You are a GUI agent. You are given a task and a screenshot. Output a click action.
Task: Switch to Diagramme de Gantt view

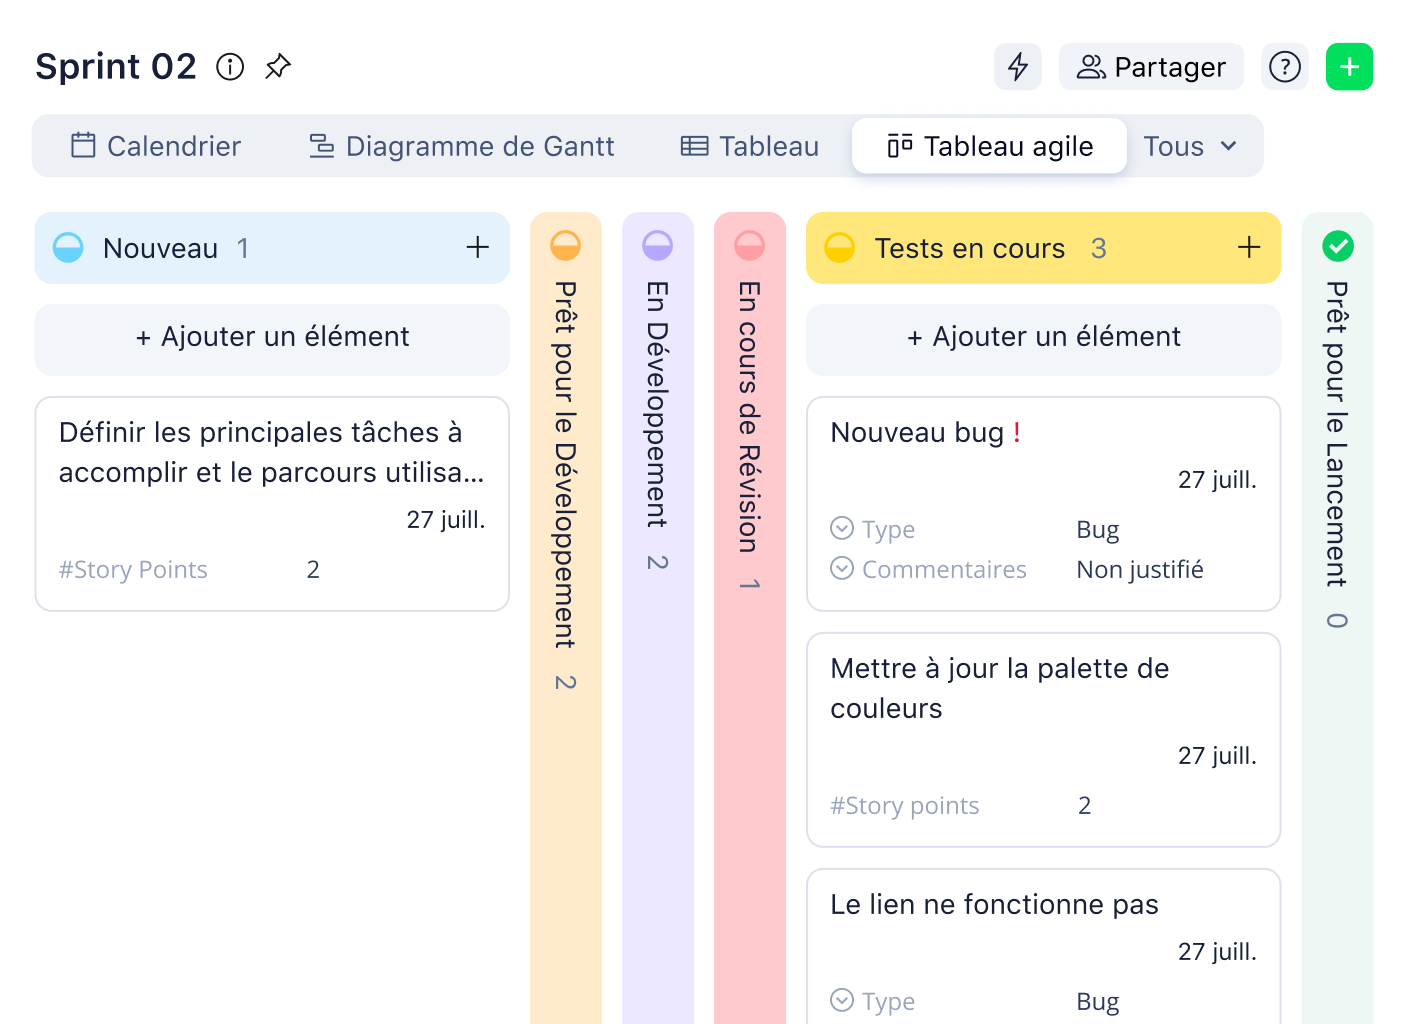tap(461, 146)
